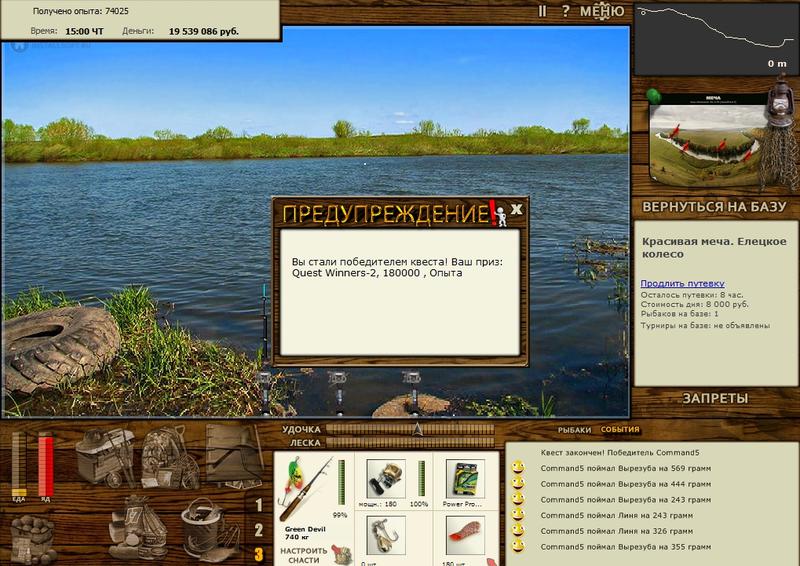Open help with the question mark icon

(565, 11)
